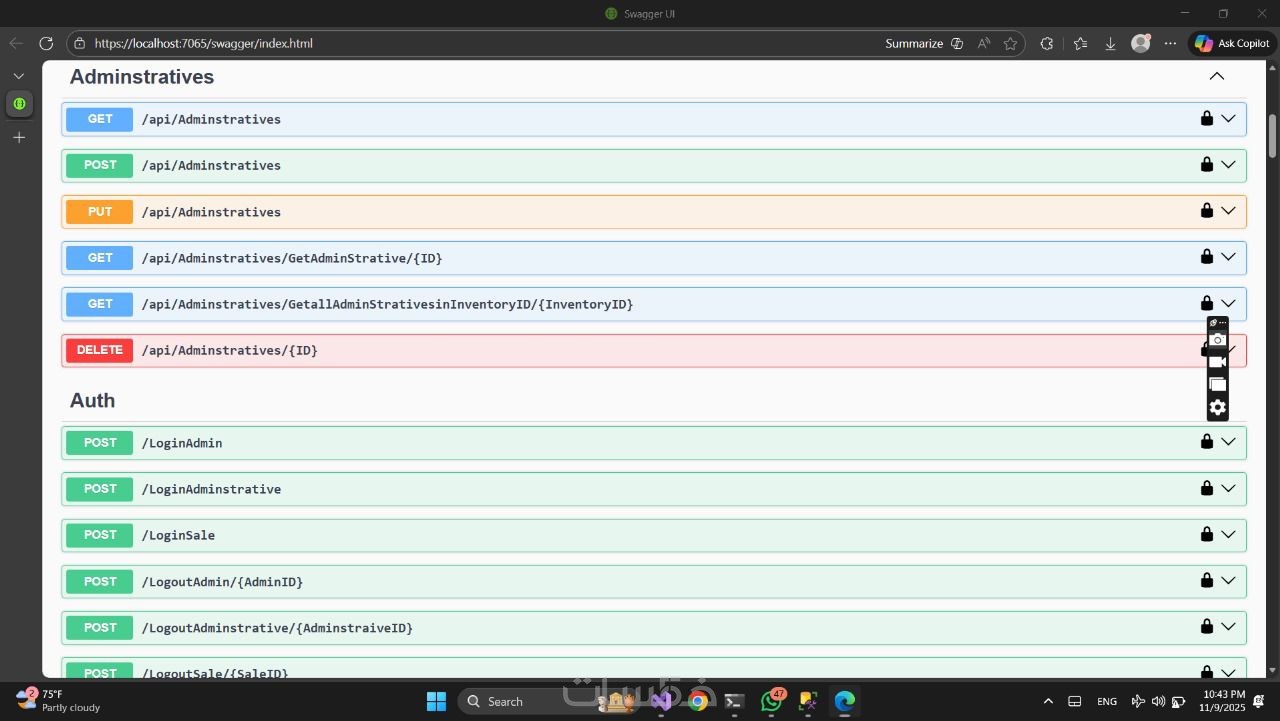Open a new tab with the plus icon
1280x721 pixels.
tap(19, 137)
